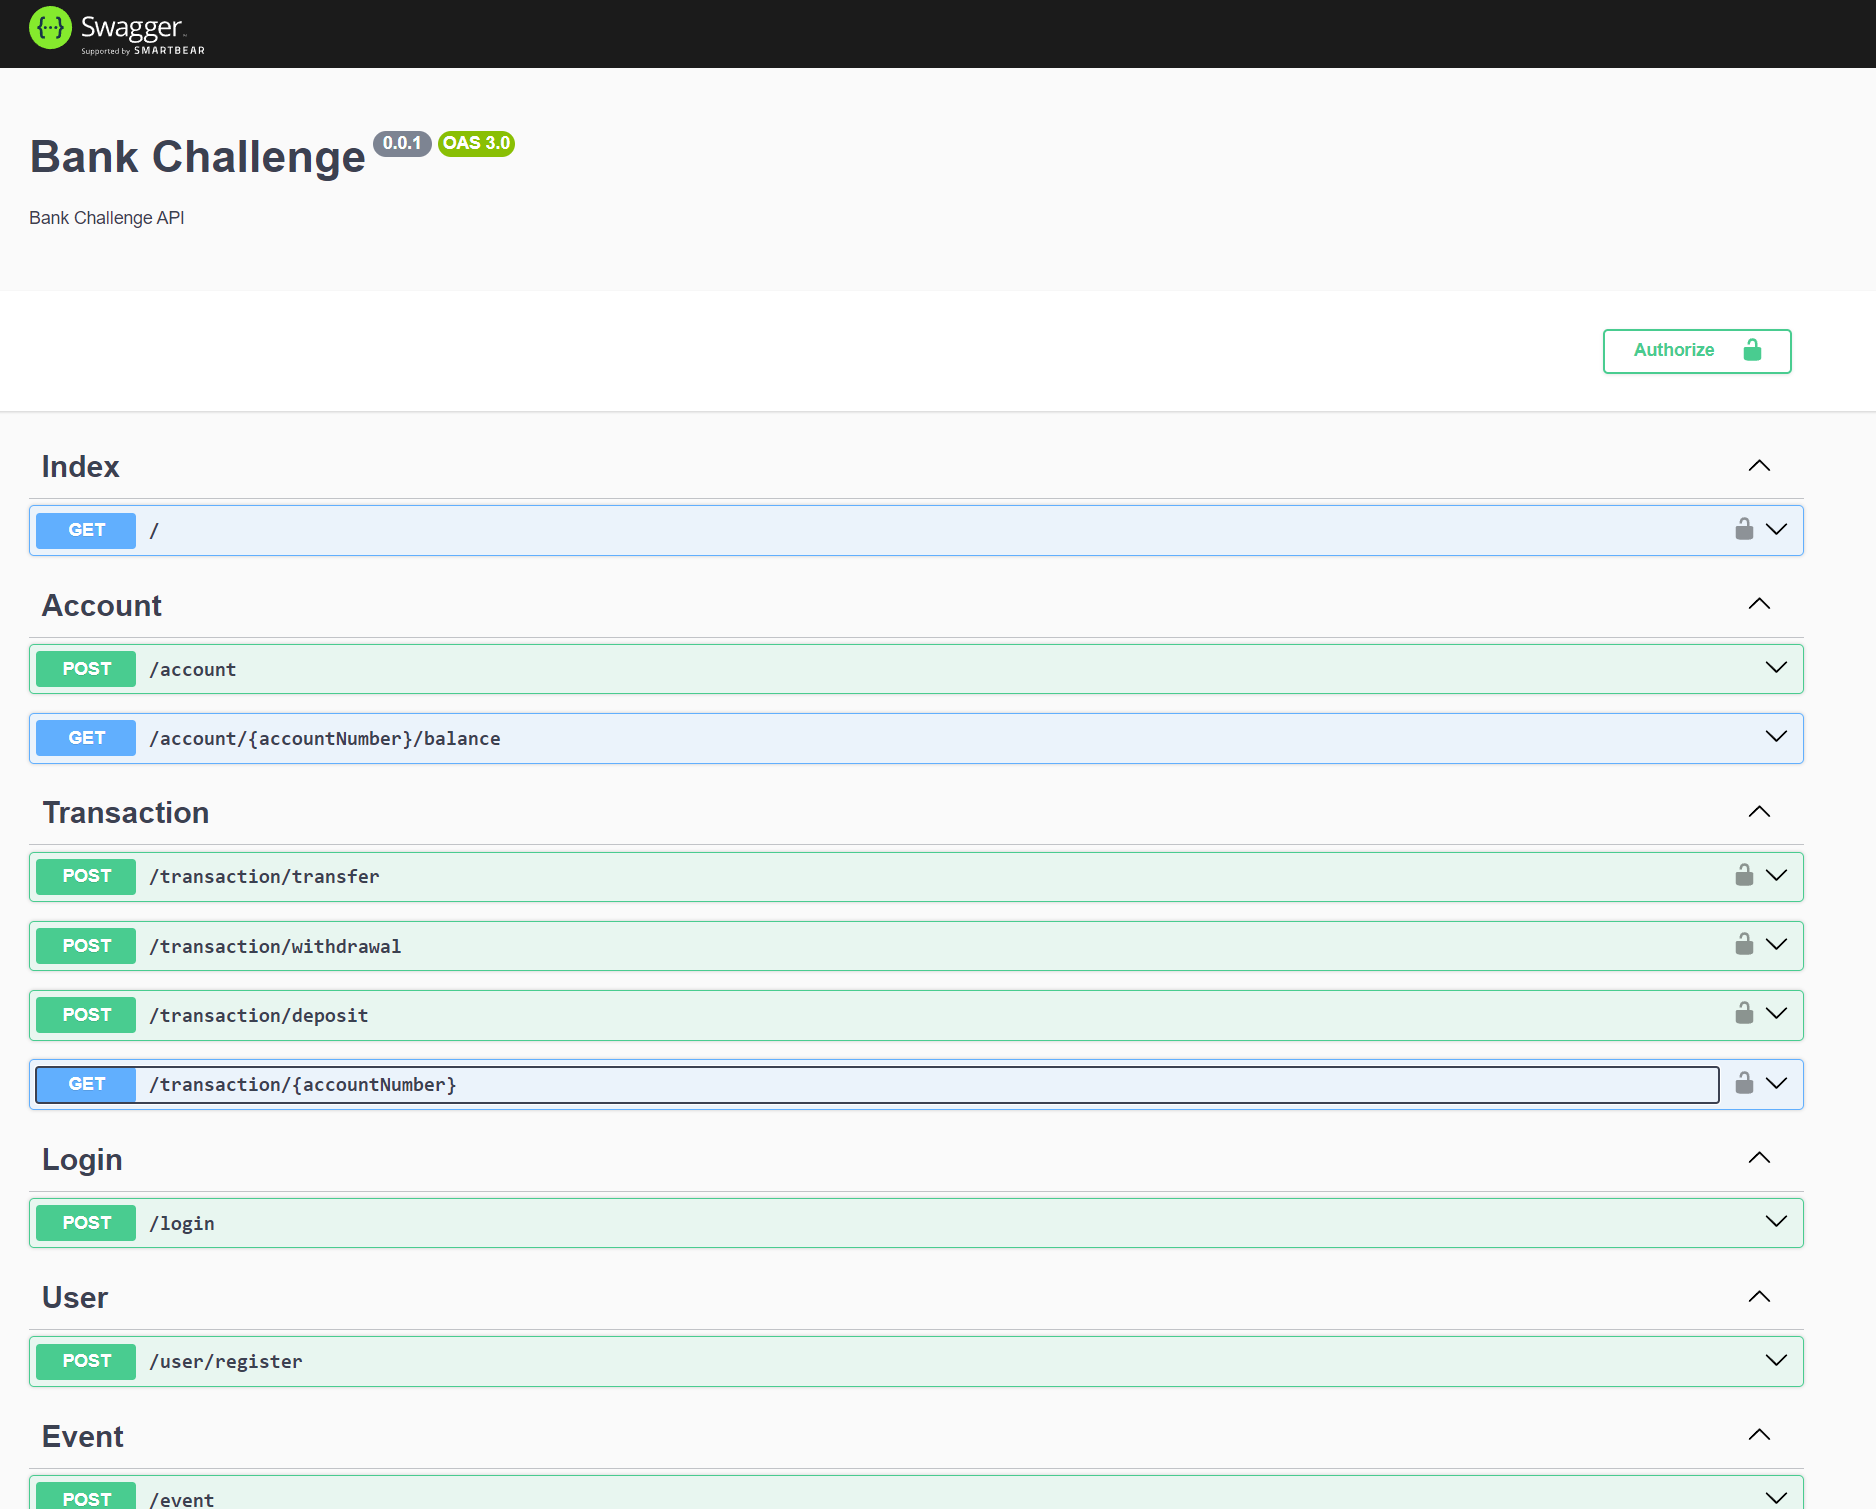This screenshot has height=1509, width=1876.
Task: Expand POST /event operation arrow
Action: (1776, 1497)
